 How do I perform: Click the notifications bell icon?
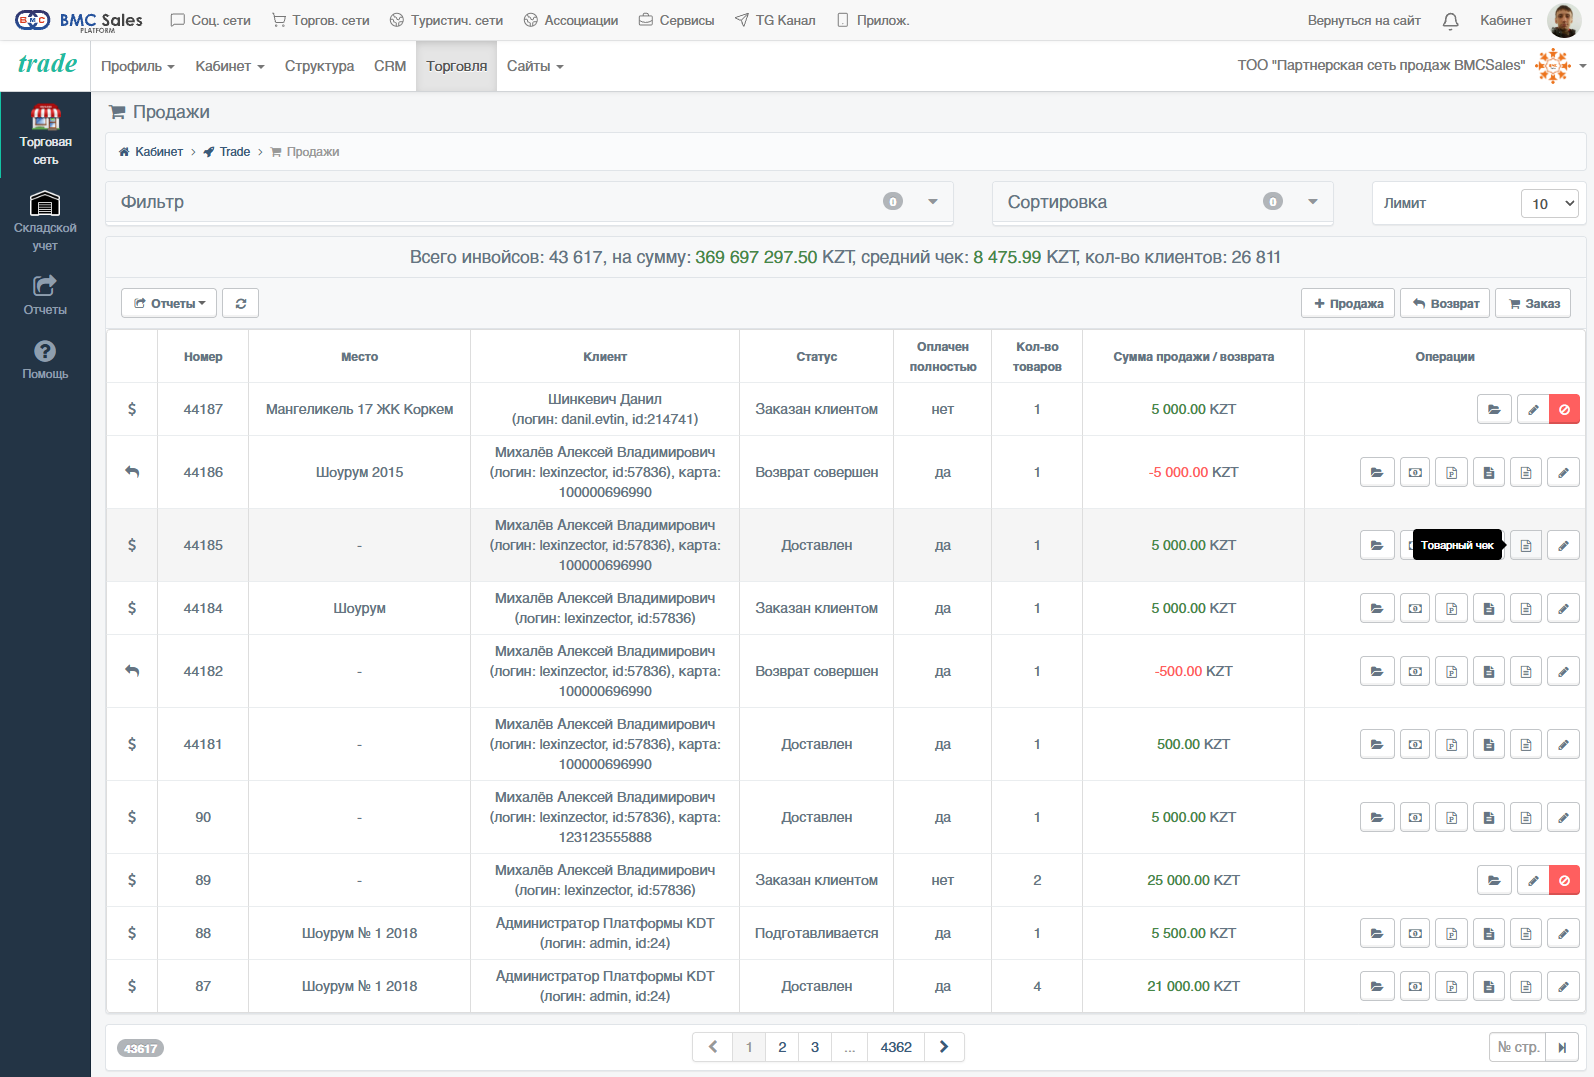pyautogui.click(x=1450, y=20)
